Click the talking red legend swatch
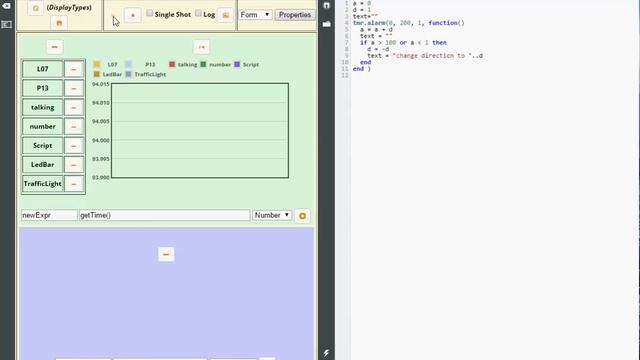 [172, 64]
